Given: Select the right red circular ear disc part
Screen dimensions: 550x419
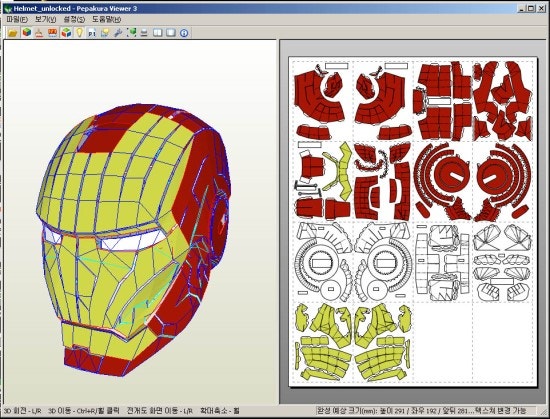Looking at the screenshot, I should pyautogui.click(x=495, y=175).
